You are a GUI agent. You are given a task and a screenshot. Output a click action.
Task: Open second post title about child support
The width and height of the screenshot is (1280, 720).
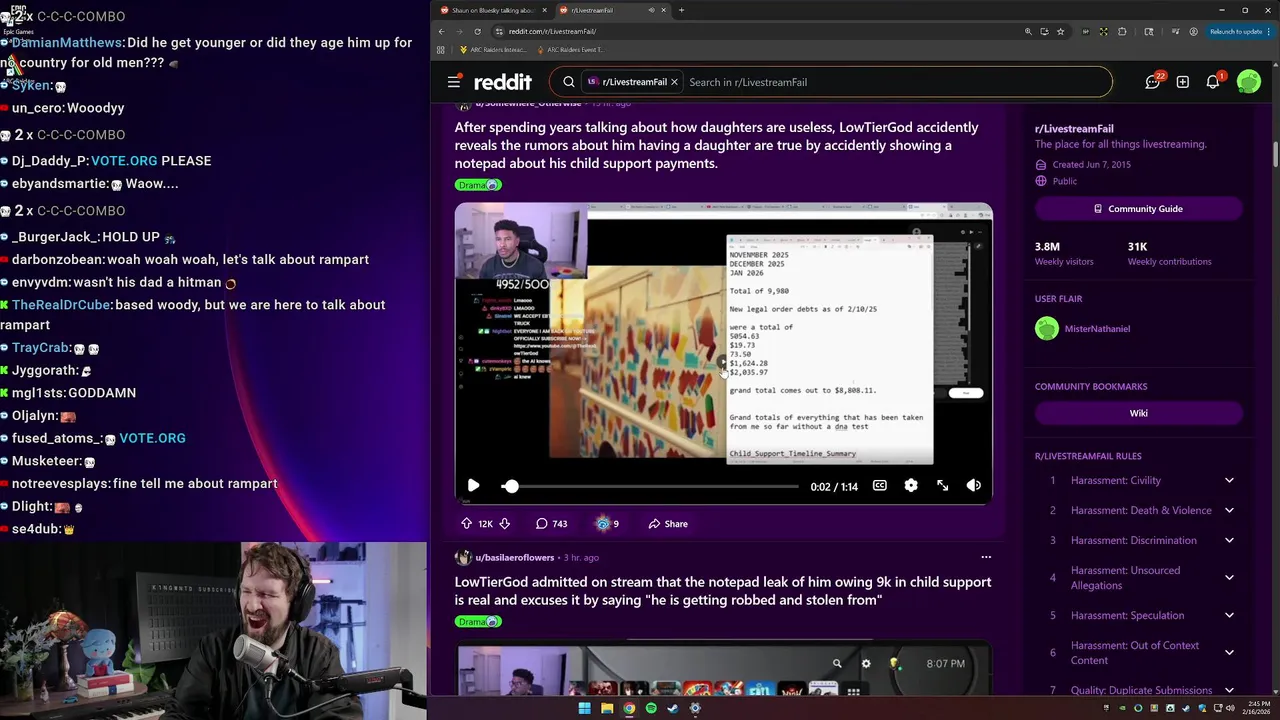tap(723, 591)
